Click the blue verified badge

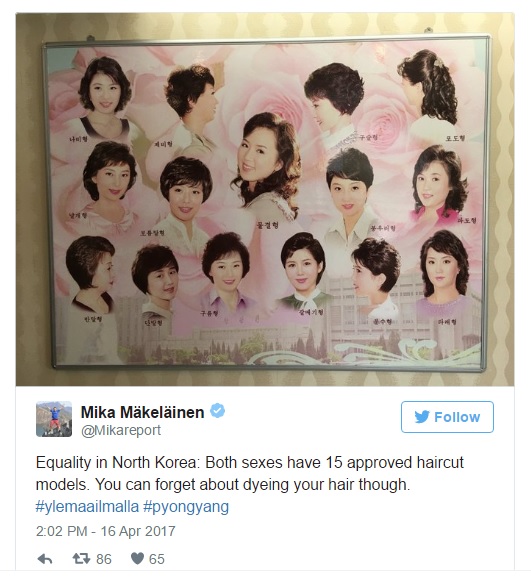point(217,411)
